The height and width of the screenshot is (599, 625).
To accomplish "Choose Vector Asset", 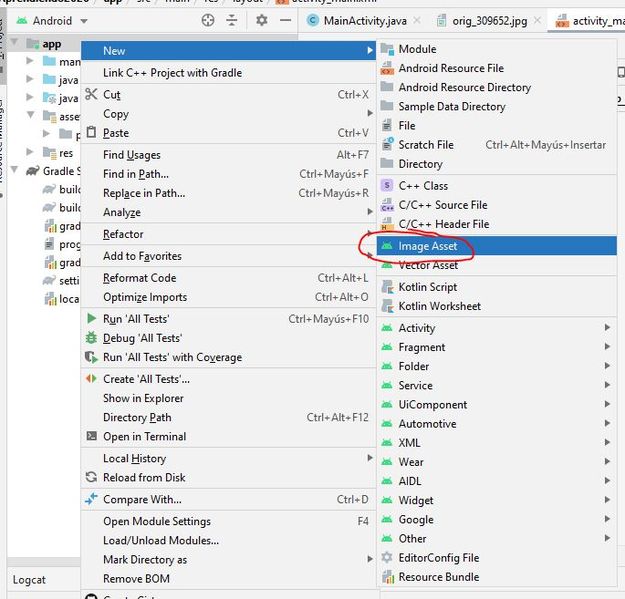I will click(x=496, y=265).
